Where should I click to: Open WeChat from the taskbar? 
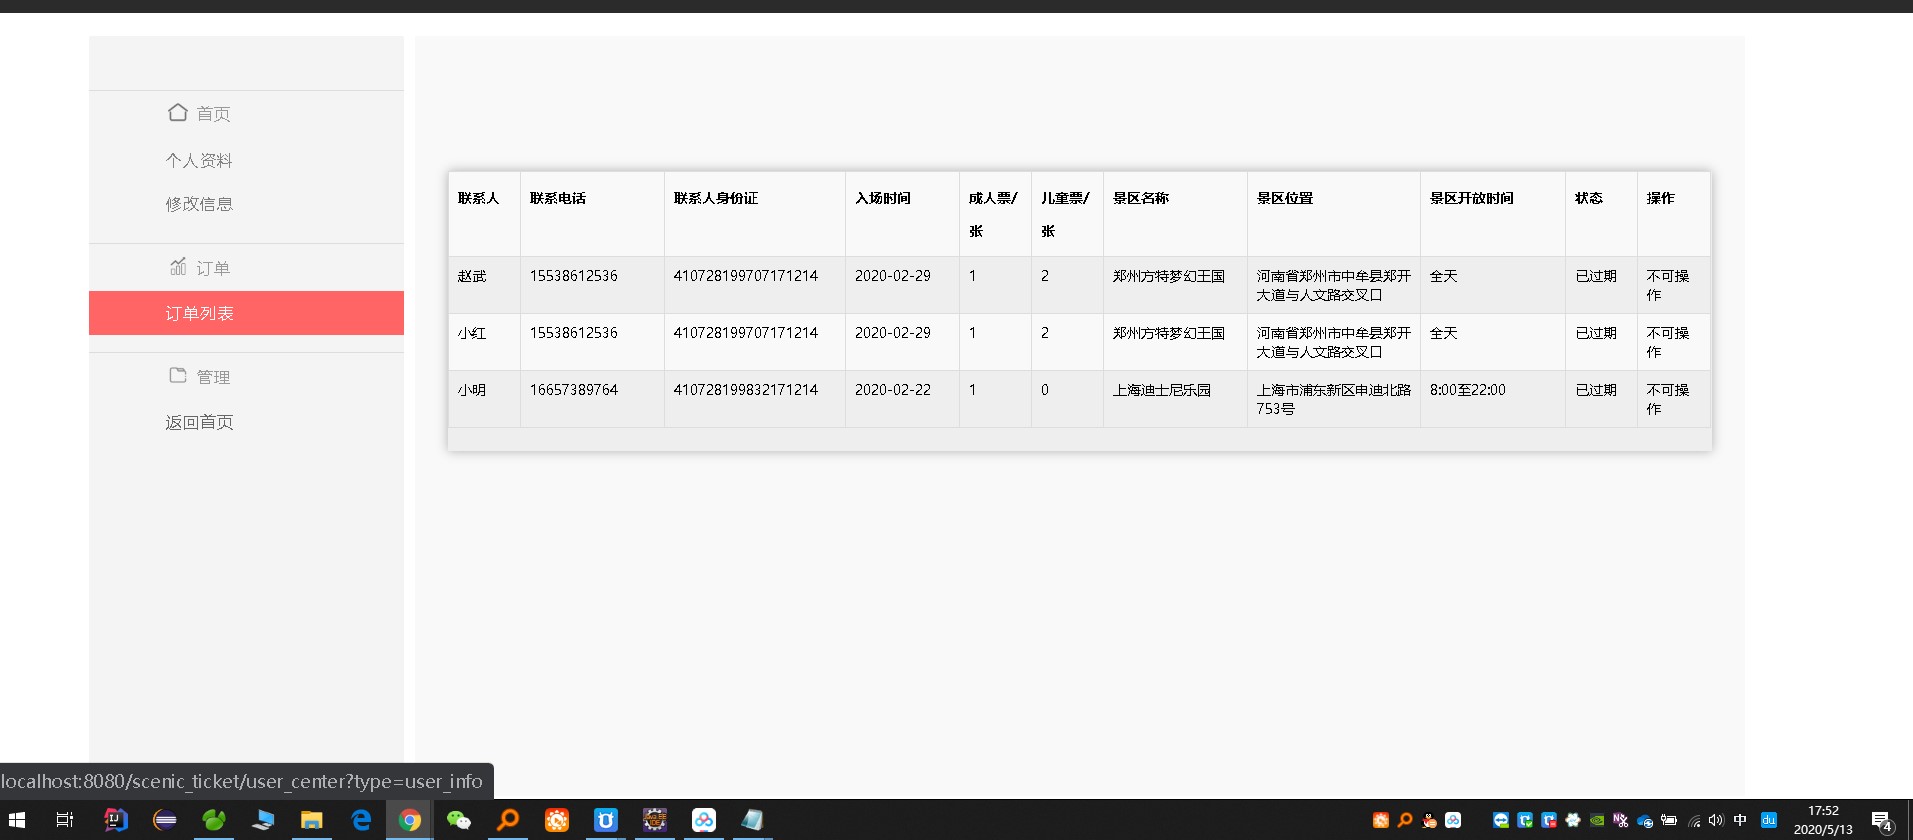tap(459, 820)
